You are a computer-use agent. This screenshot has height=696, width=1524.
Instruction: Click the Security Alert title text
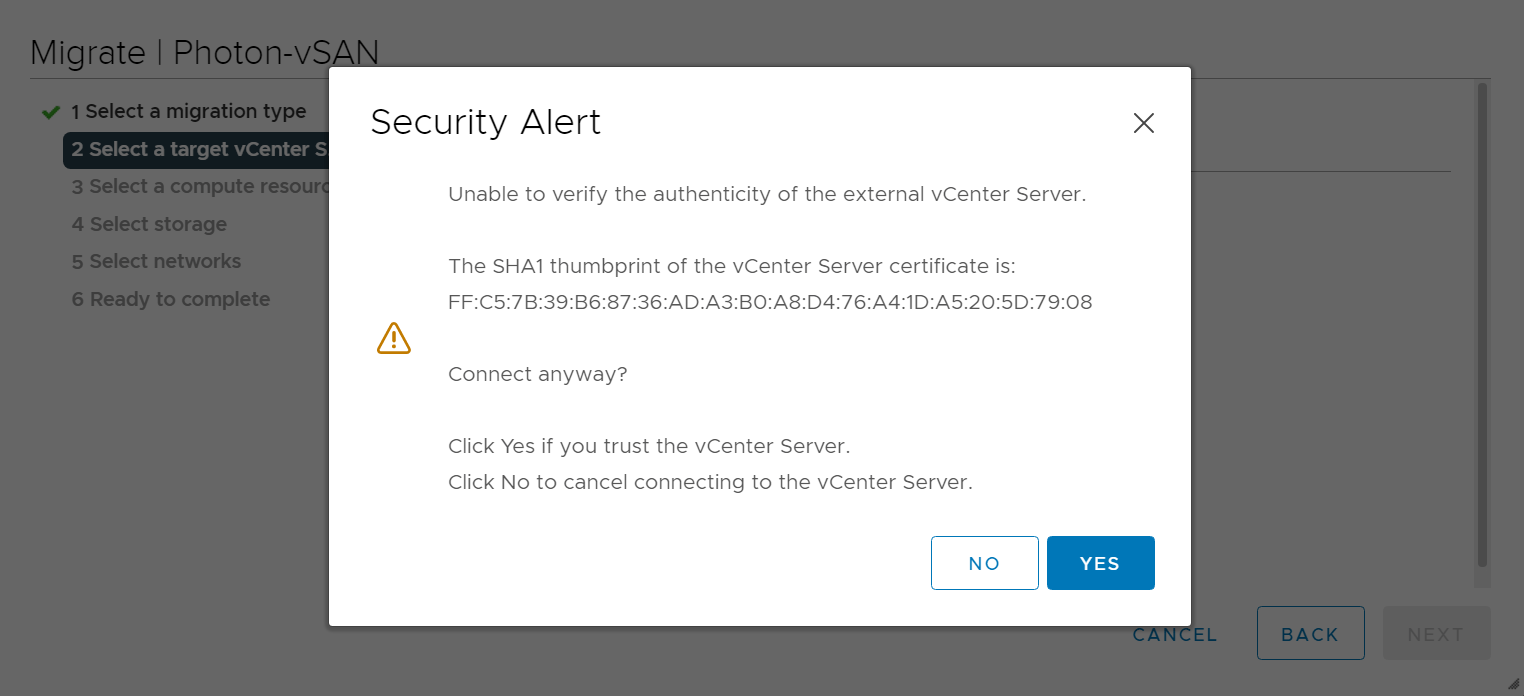point(486,122)
